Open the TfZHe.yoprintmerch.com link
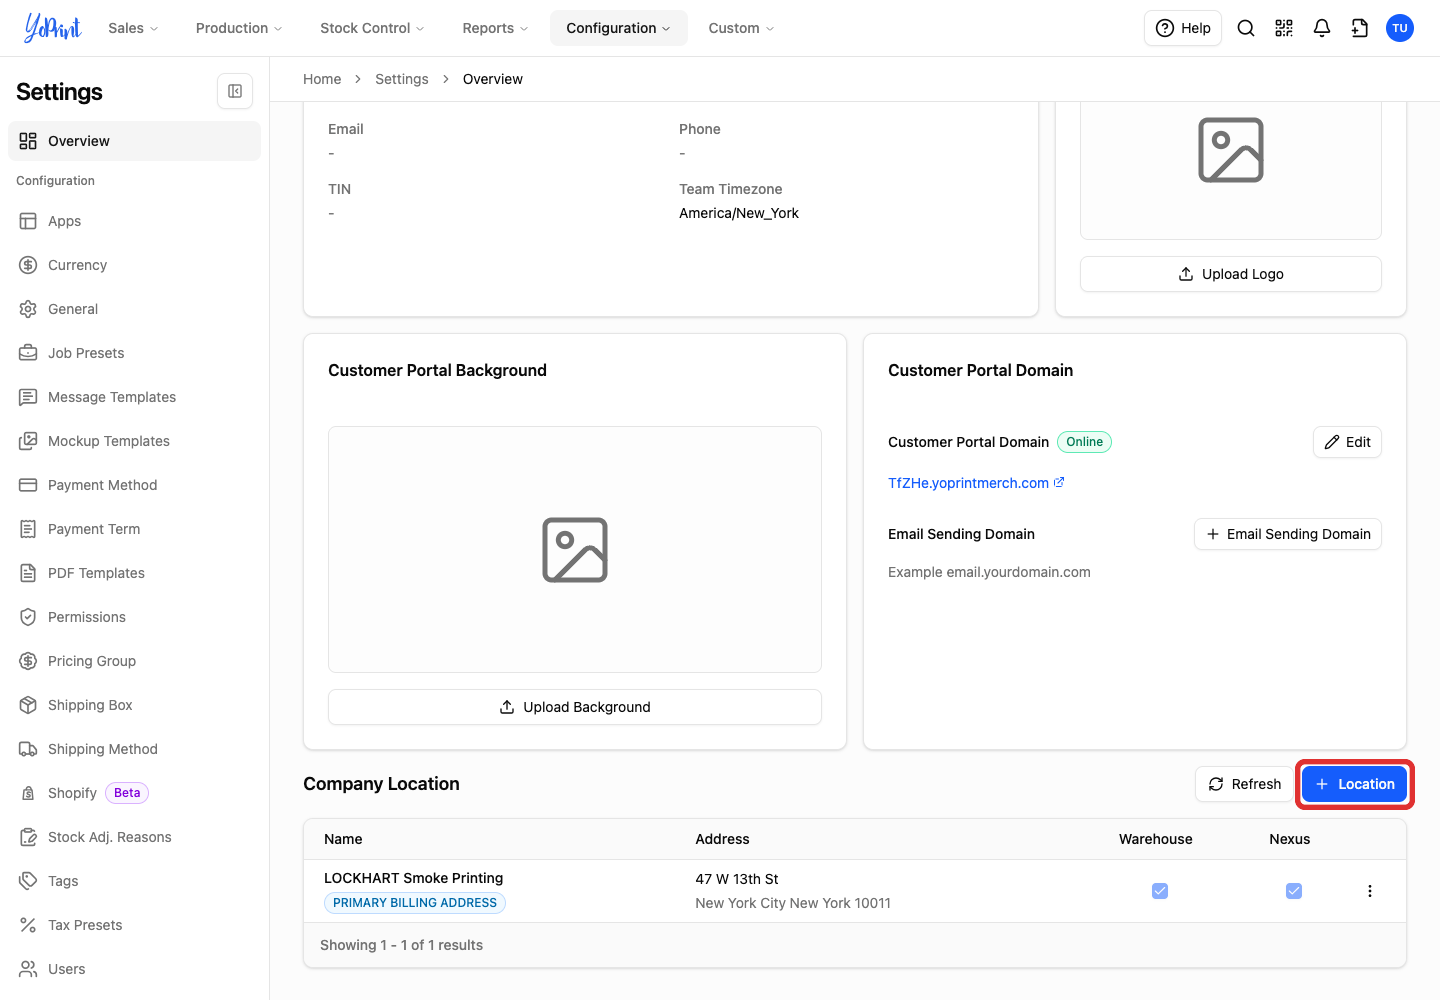The image size is (1440, 1000). point(968,483)
